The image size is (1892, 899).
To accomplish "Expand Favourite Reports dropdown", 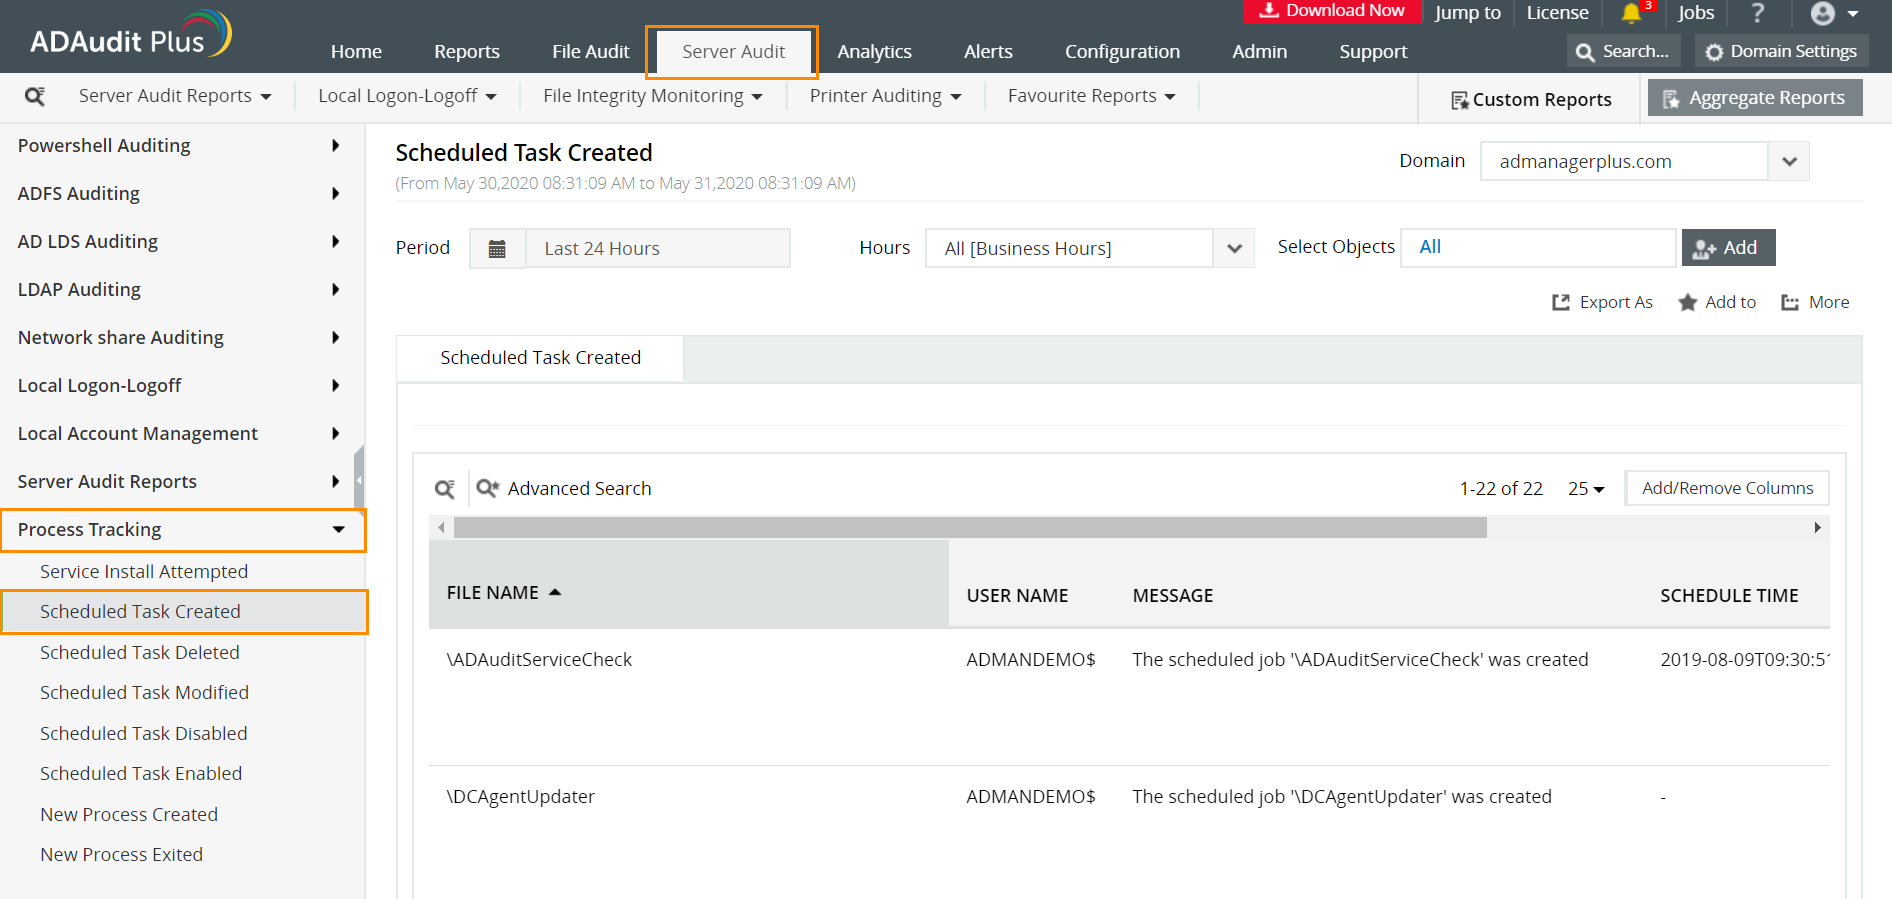I will (x=1091, y=96).
